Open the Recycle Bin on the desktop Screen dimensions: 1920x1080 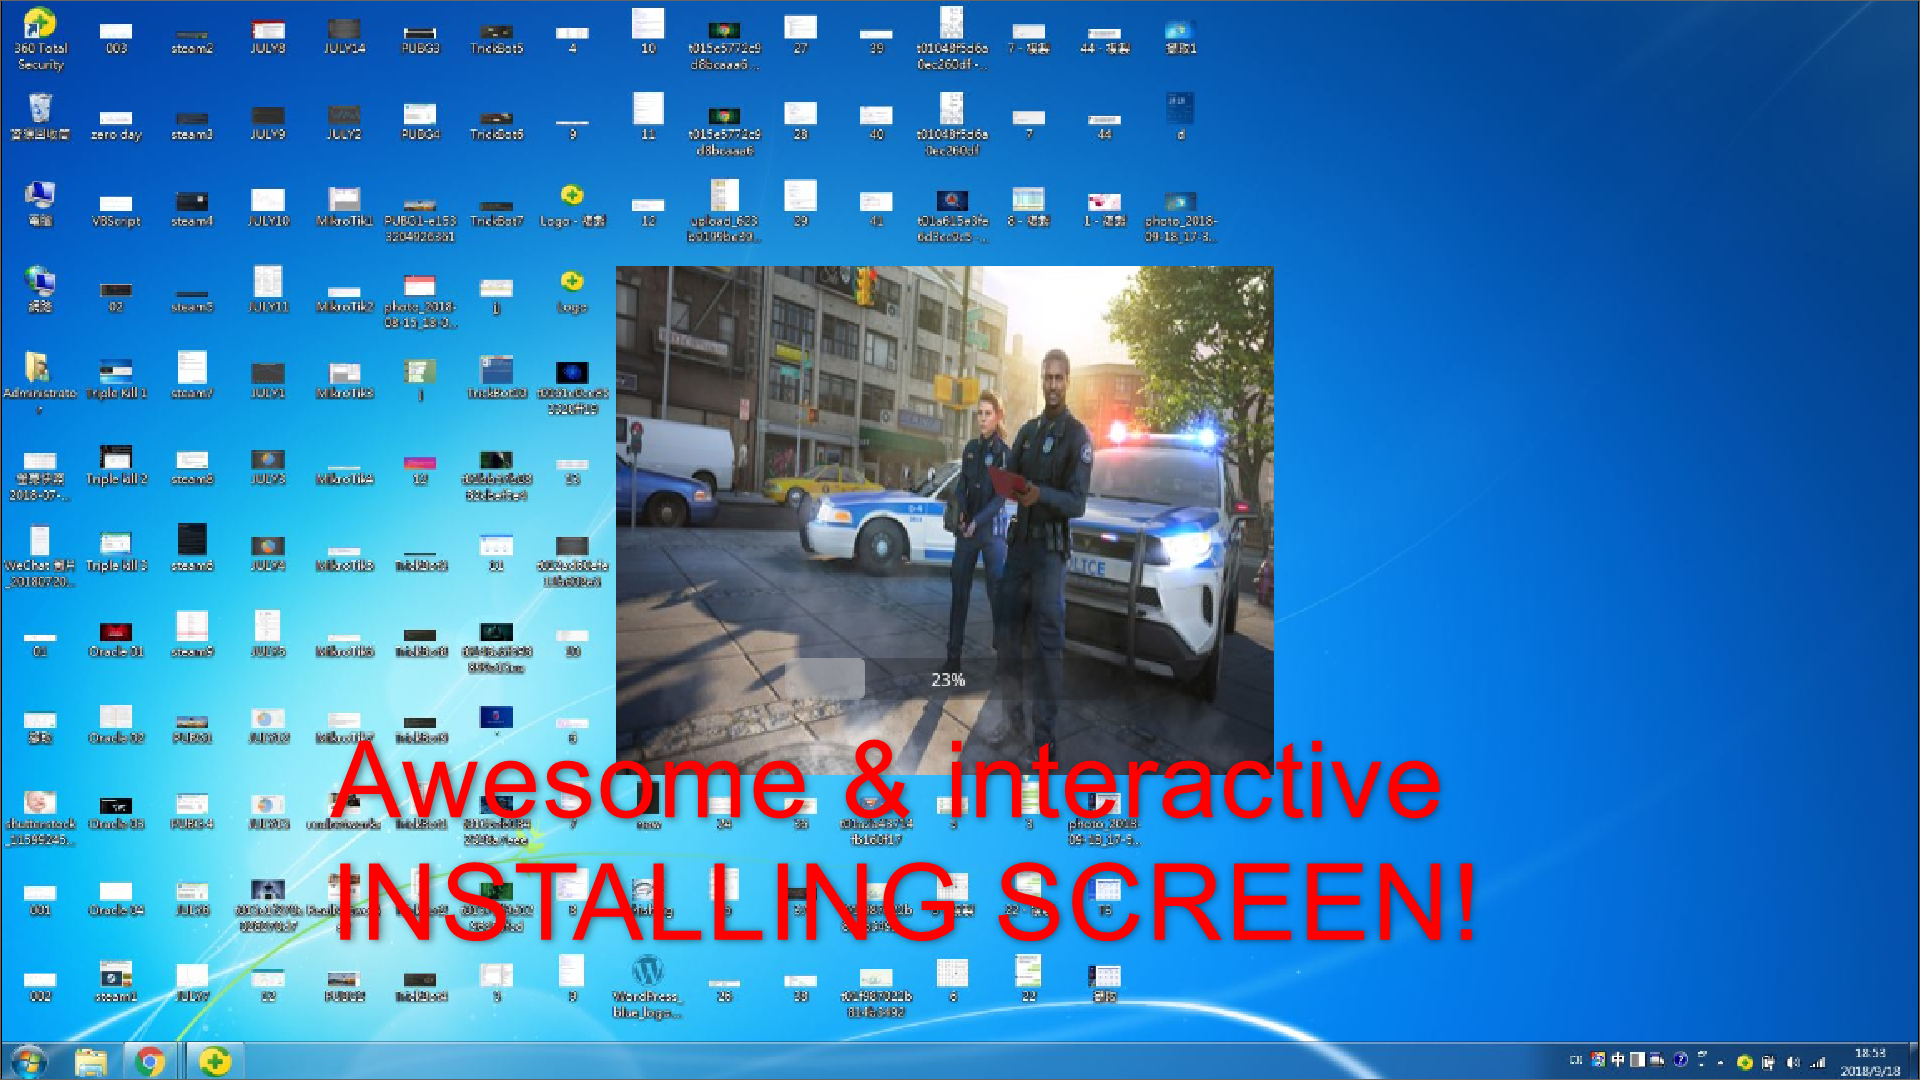(40, 117)
